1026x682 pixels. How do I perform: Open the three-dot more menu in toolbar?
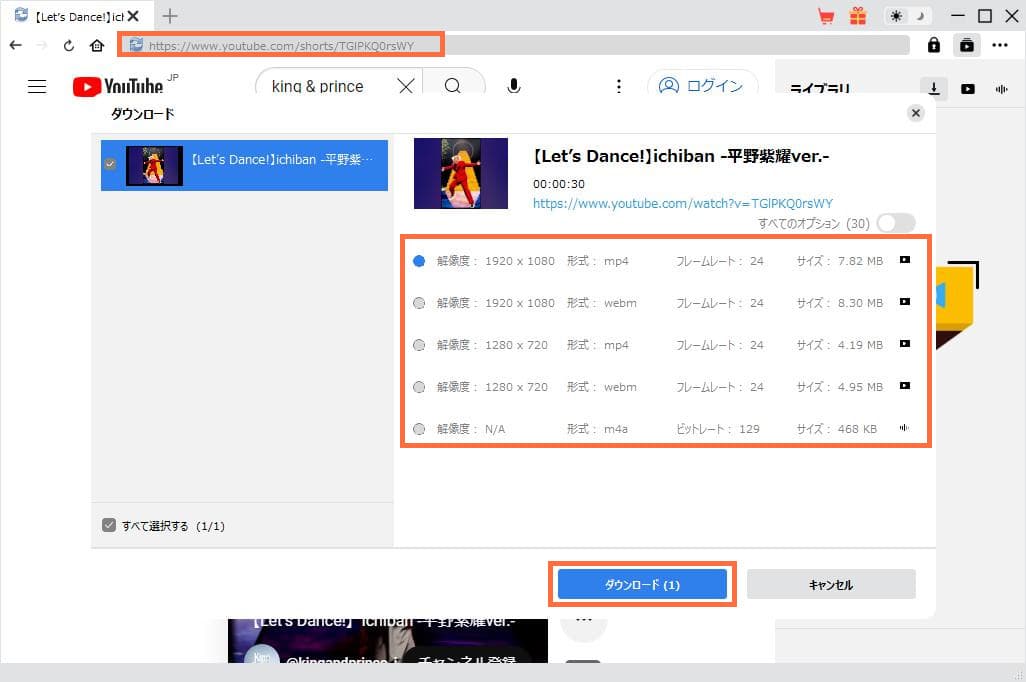point(1000,45)
